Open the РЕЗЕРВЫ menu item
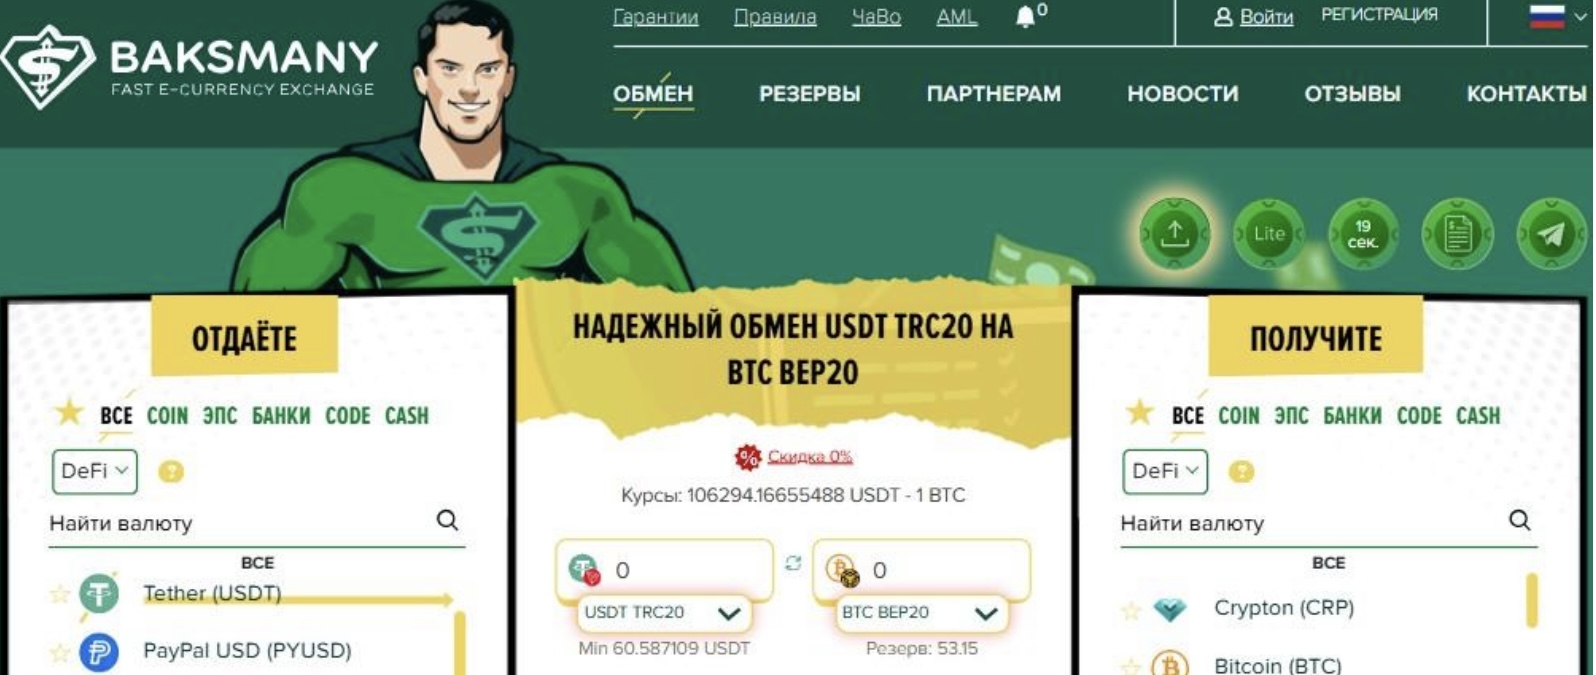 (809, 94)
